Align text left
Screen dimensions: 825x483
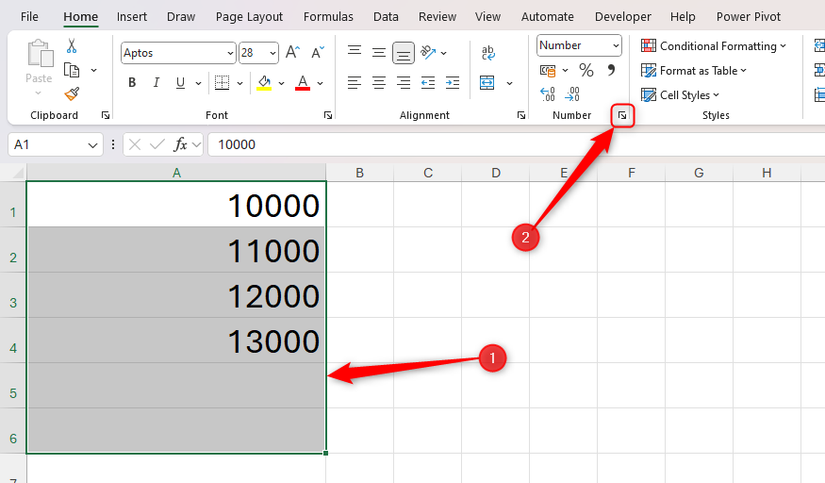tap(355, 83)
